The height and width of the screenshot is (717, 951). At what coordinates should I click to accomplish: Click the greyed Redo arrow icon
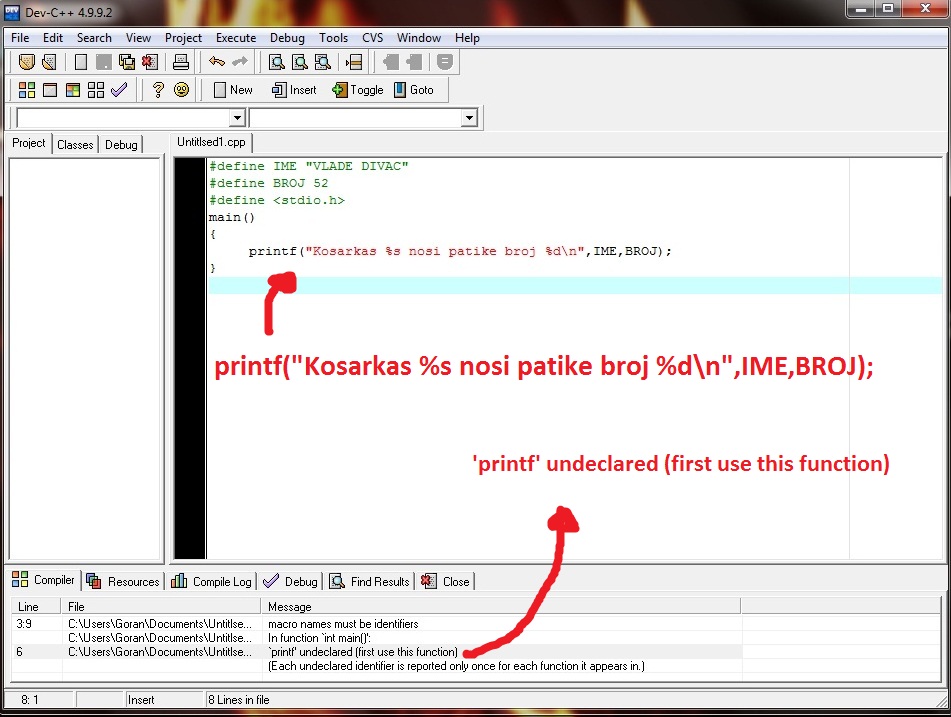(x=240, y=61)
